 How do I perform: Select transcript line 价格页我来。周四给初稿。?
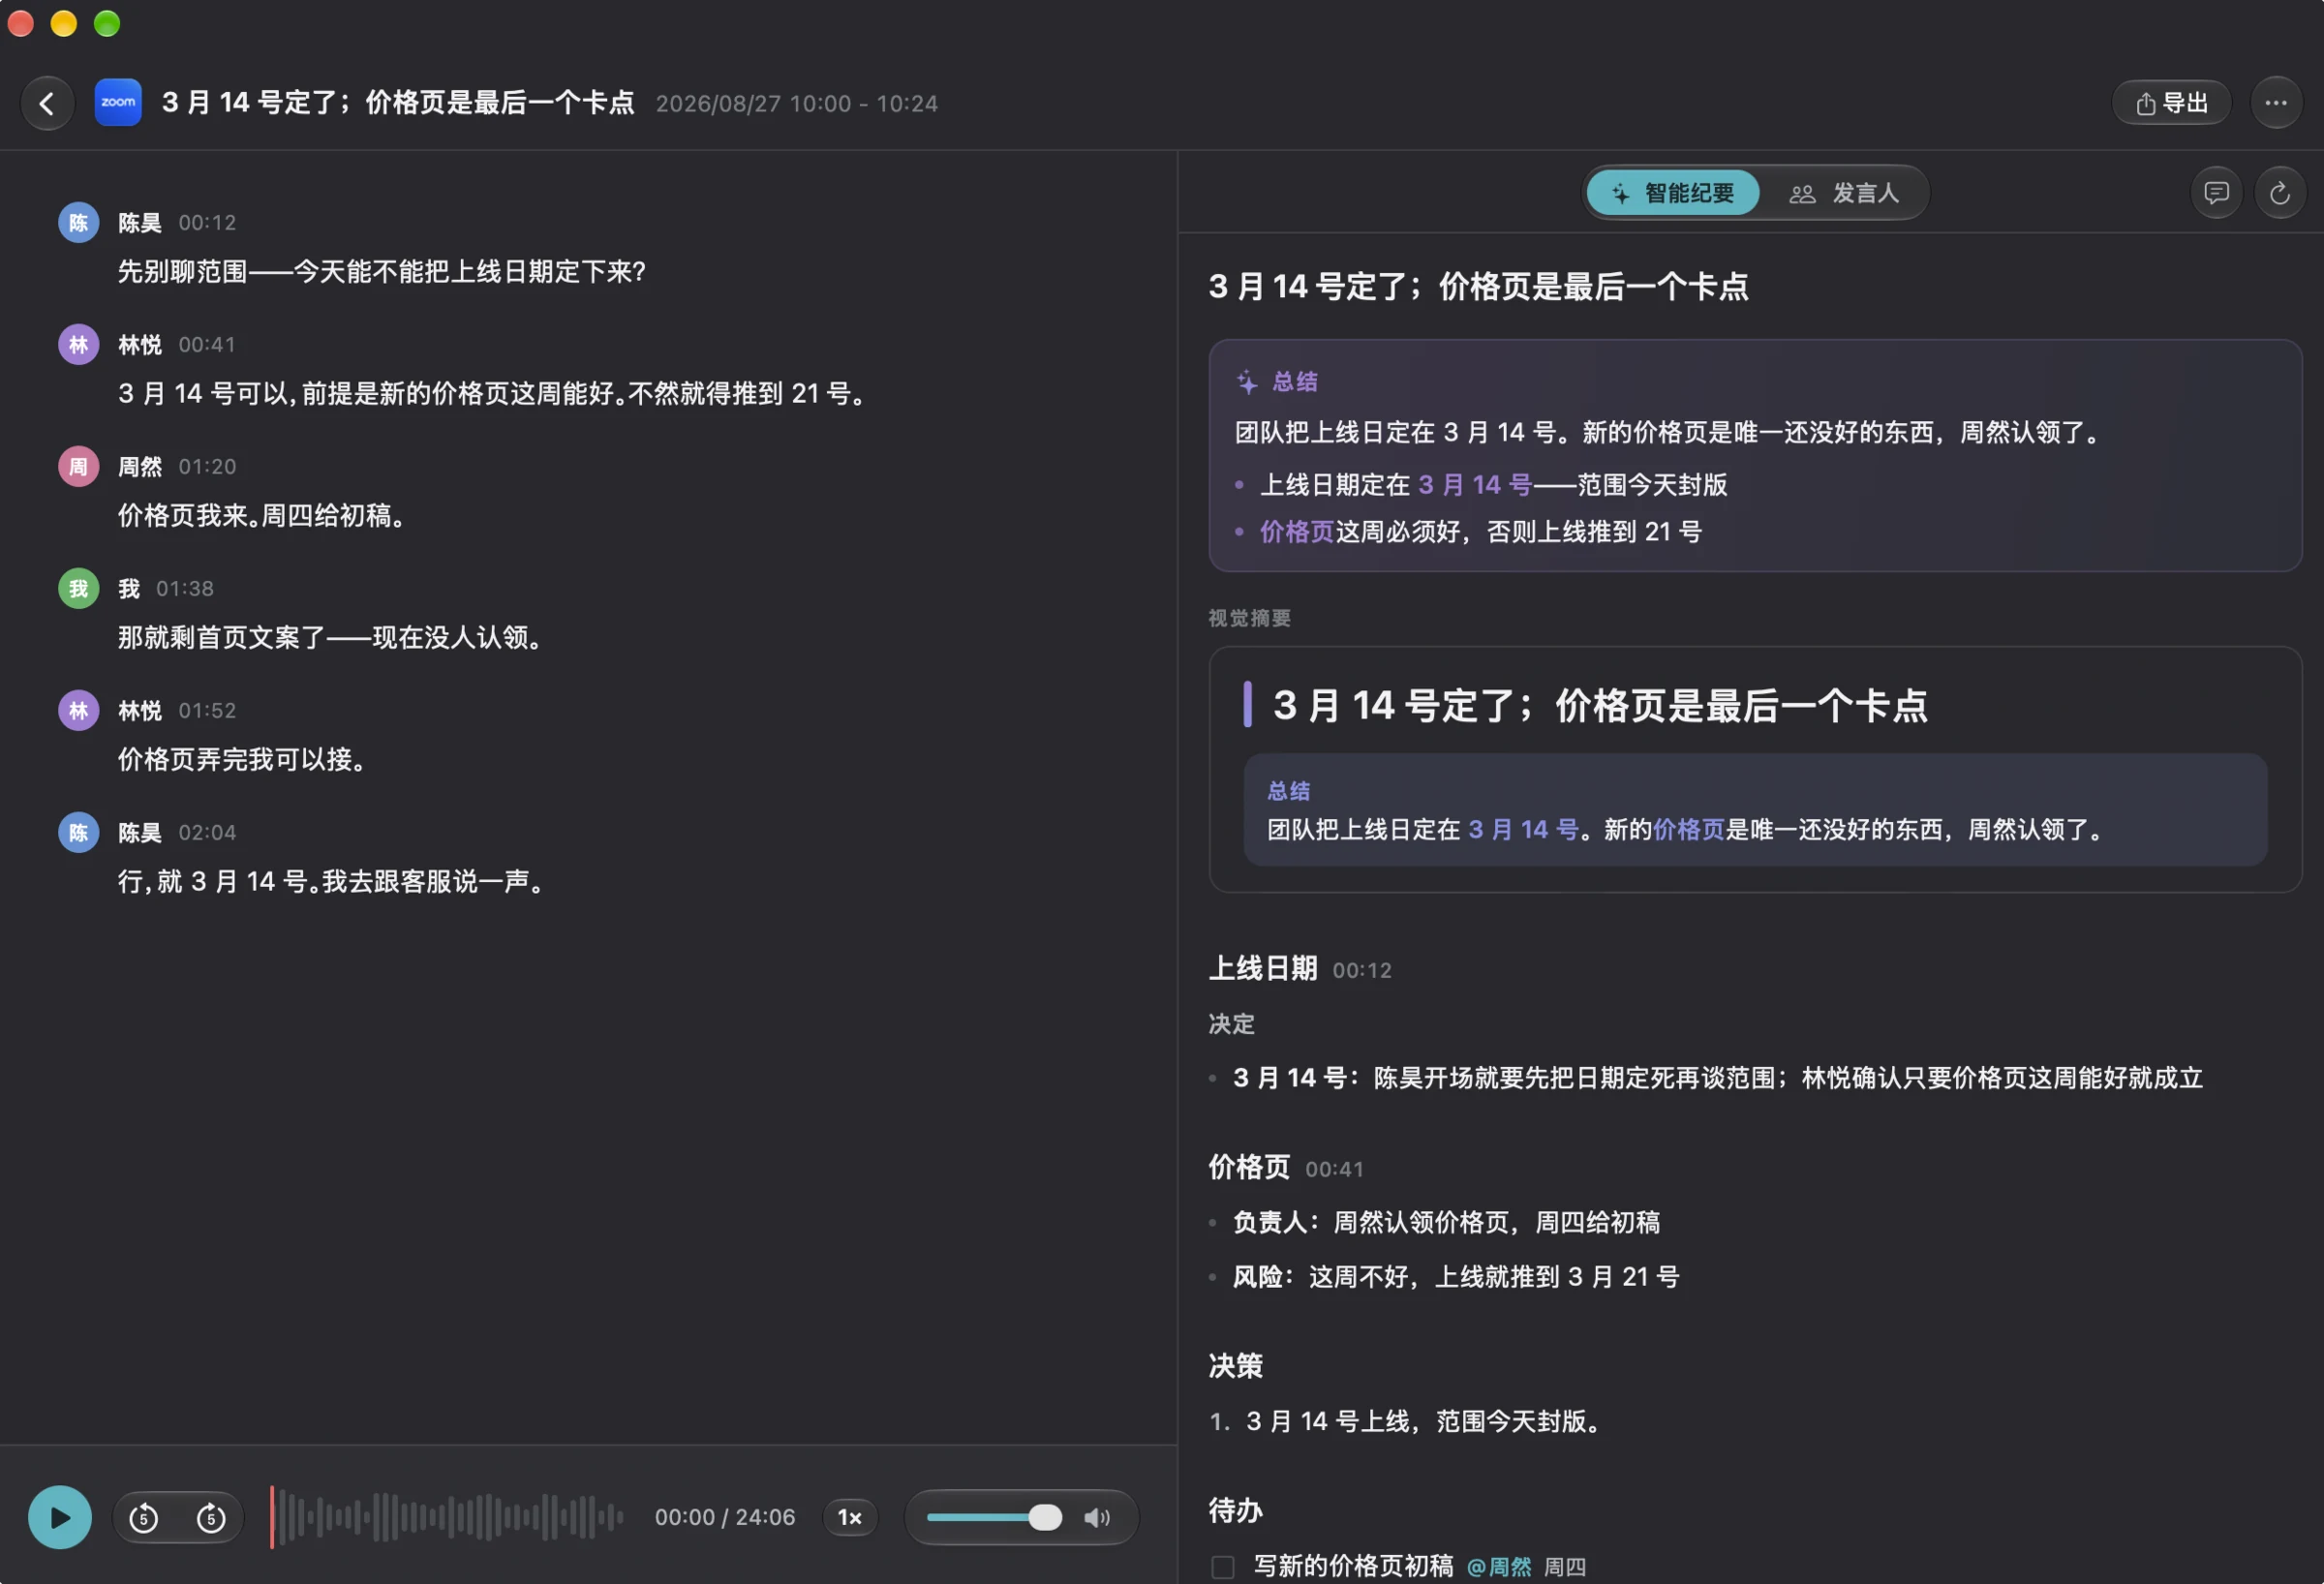(x=261, y=516)
